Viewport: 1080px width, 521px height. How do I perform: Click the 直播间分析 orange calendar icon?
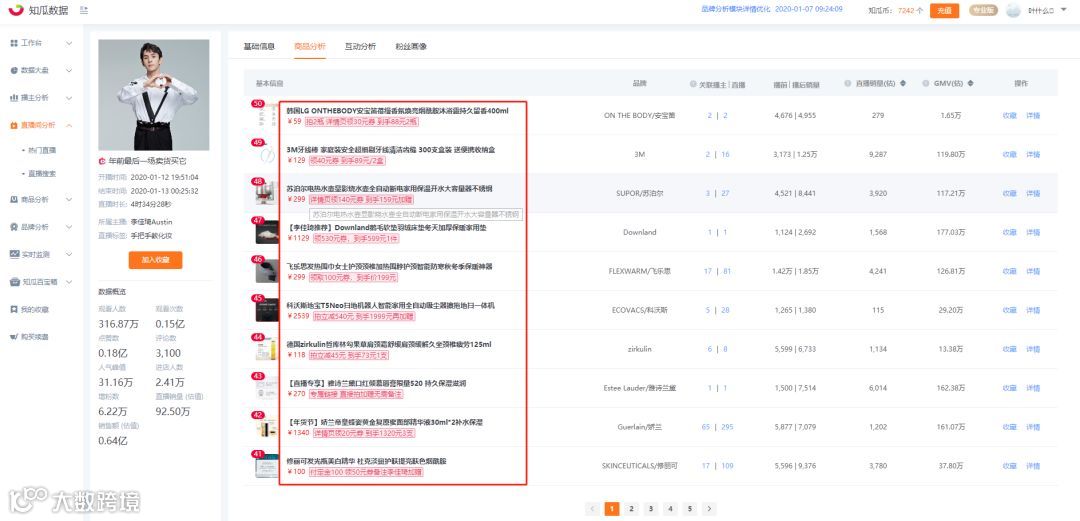(14, 125)
